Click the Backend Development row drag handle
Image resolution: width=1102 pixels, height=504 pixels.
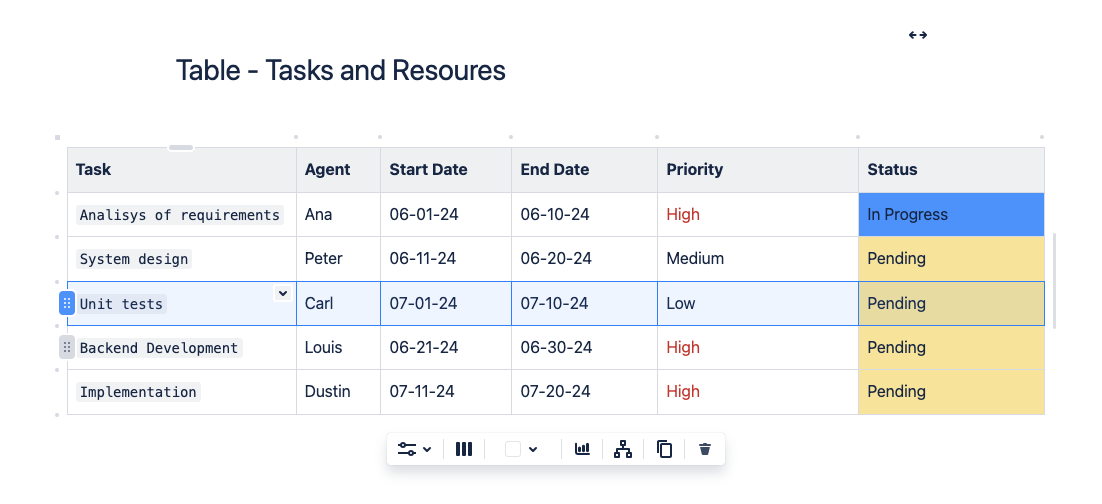pyautogui.click(x=67, y=348)
